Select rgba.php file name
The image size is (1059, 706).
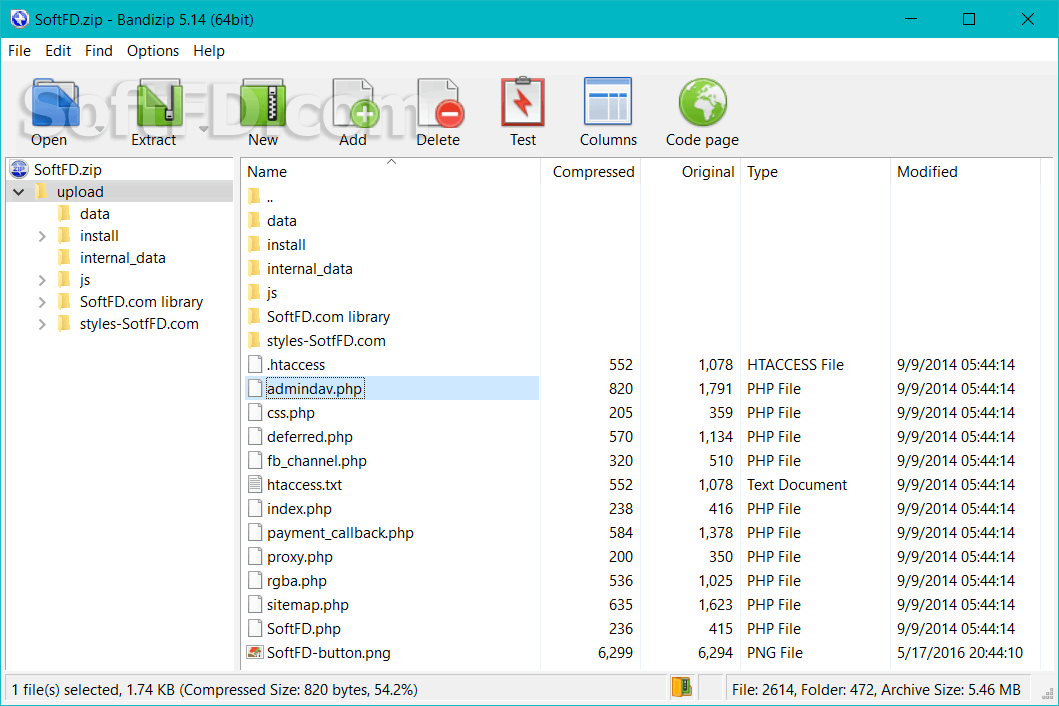[x=296, y=581]
